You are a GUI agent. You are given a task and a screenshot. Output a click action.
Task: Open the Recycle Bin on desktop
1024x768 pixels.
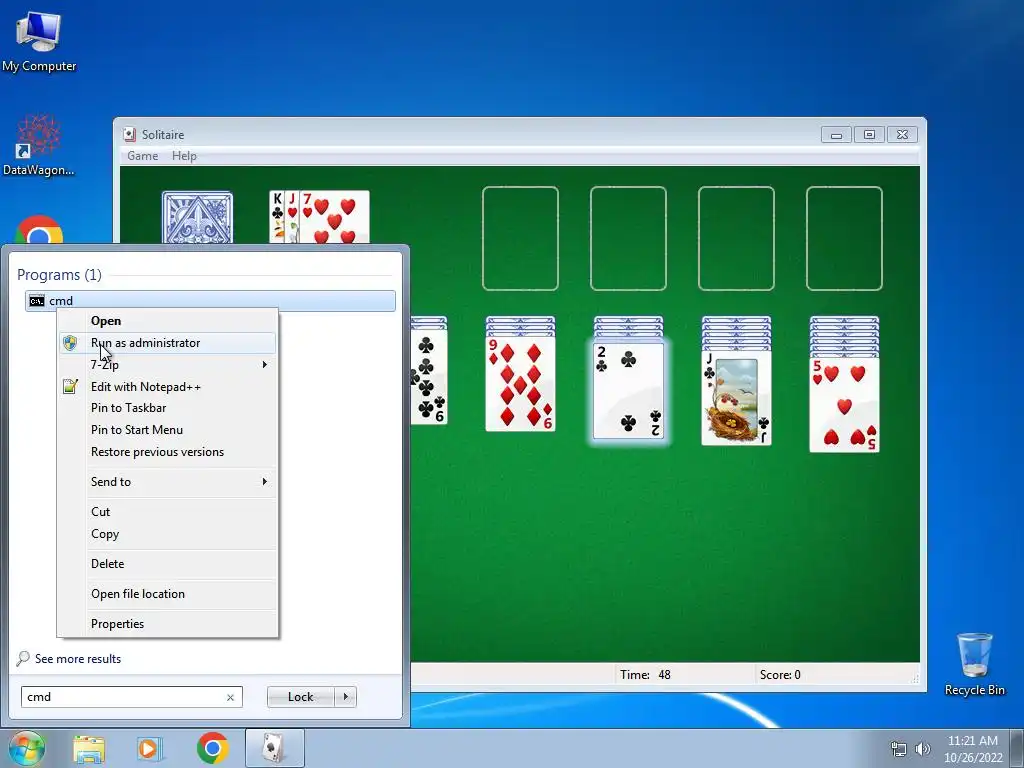974,664
